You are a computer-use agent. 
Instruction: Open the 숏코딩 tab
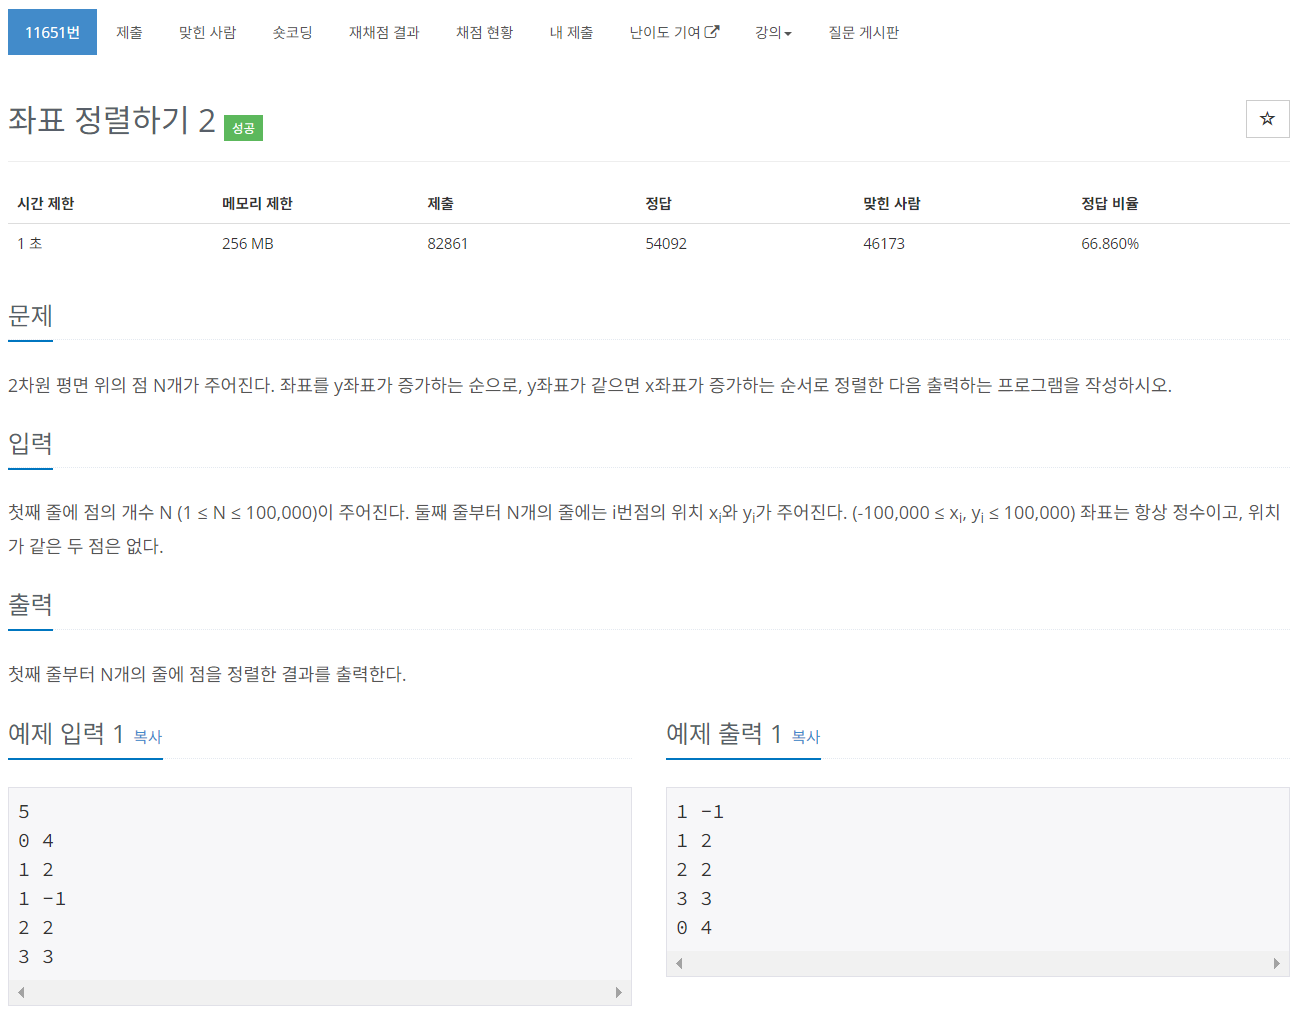click(x=292, y=32)
